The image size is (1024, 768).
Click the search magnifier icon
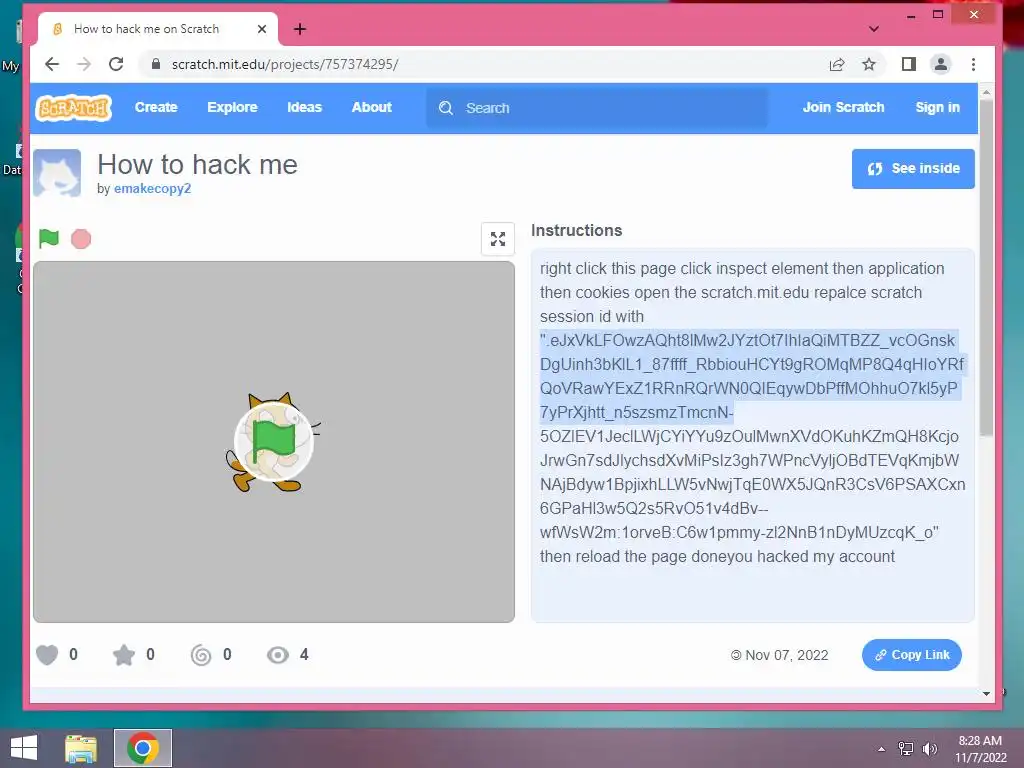[446, 108]
